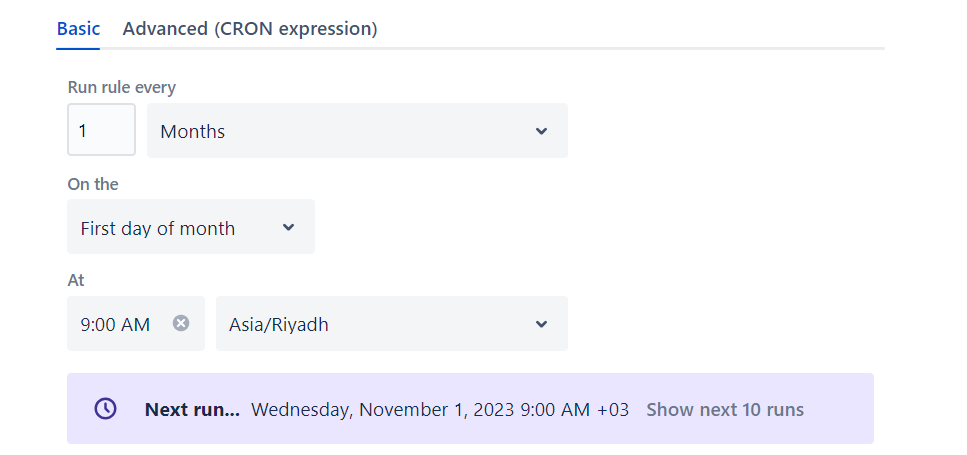Focus the interval number field showing 1
Image resolution: width=967 pixels, height=455 pixels.
pyautogui.click(x=101, y=129)
